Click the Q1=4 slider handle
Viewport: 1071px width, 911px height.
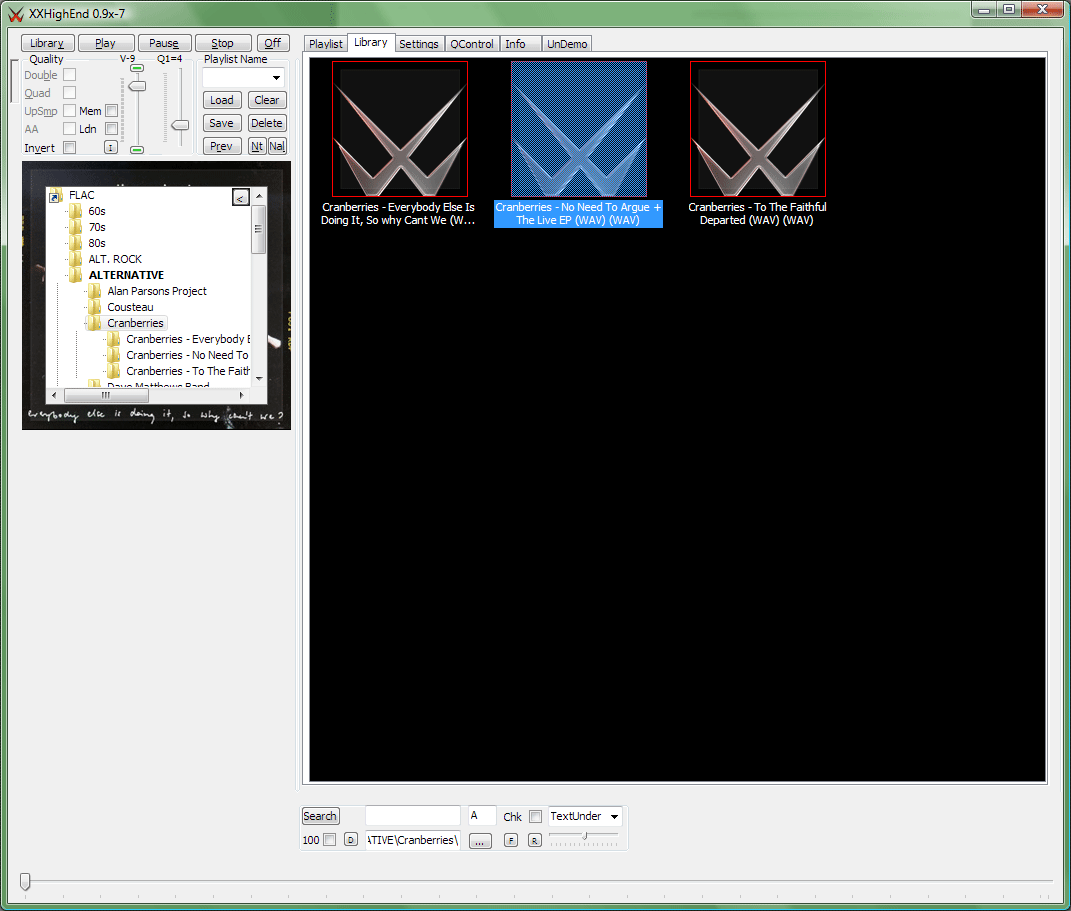coord(180,125)
